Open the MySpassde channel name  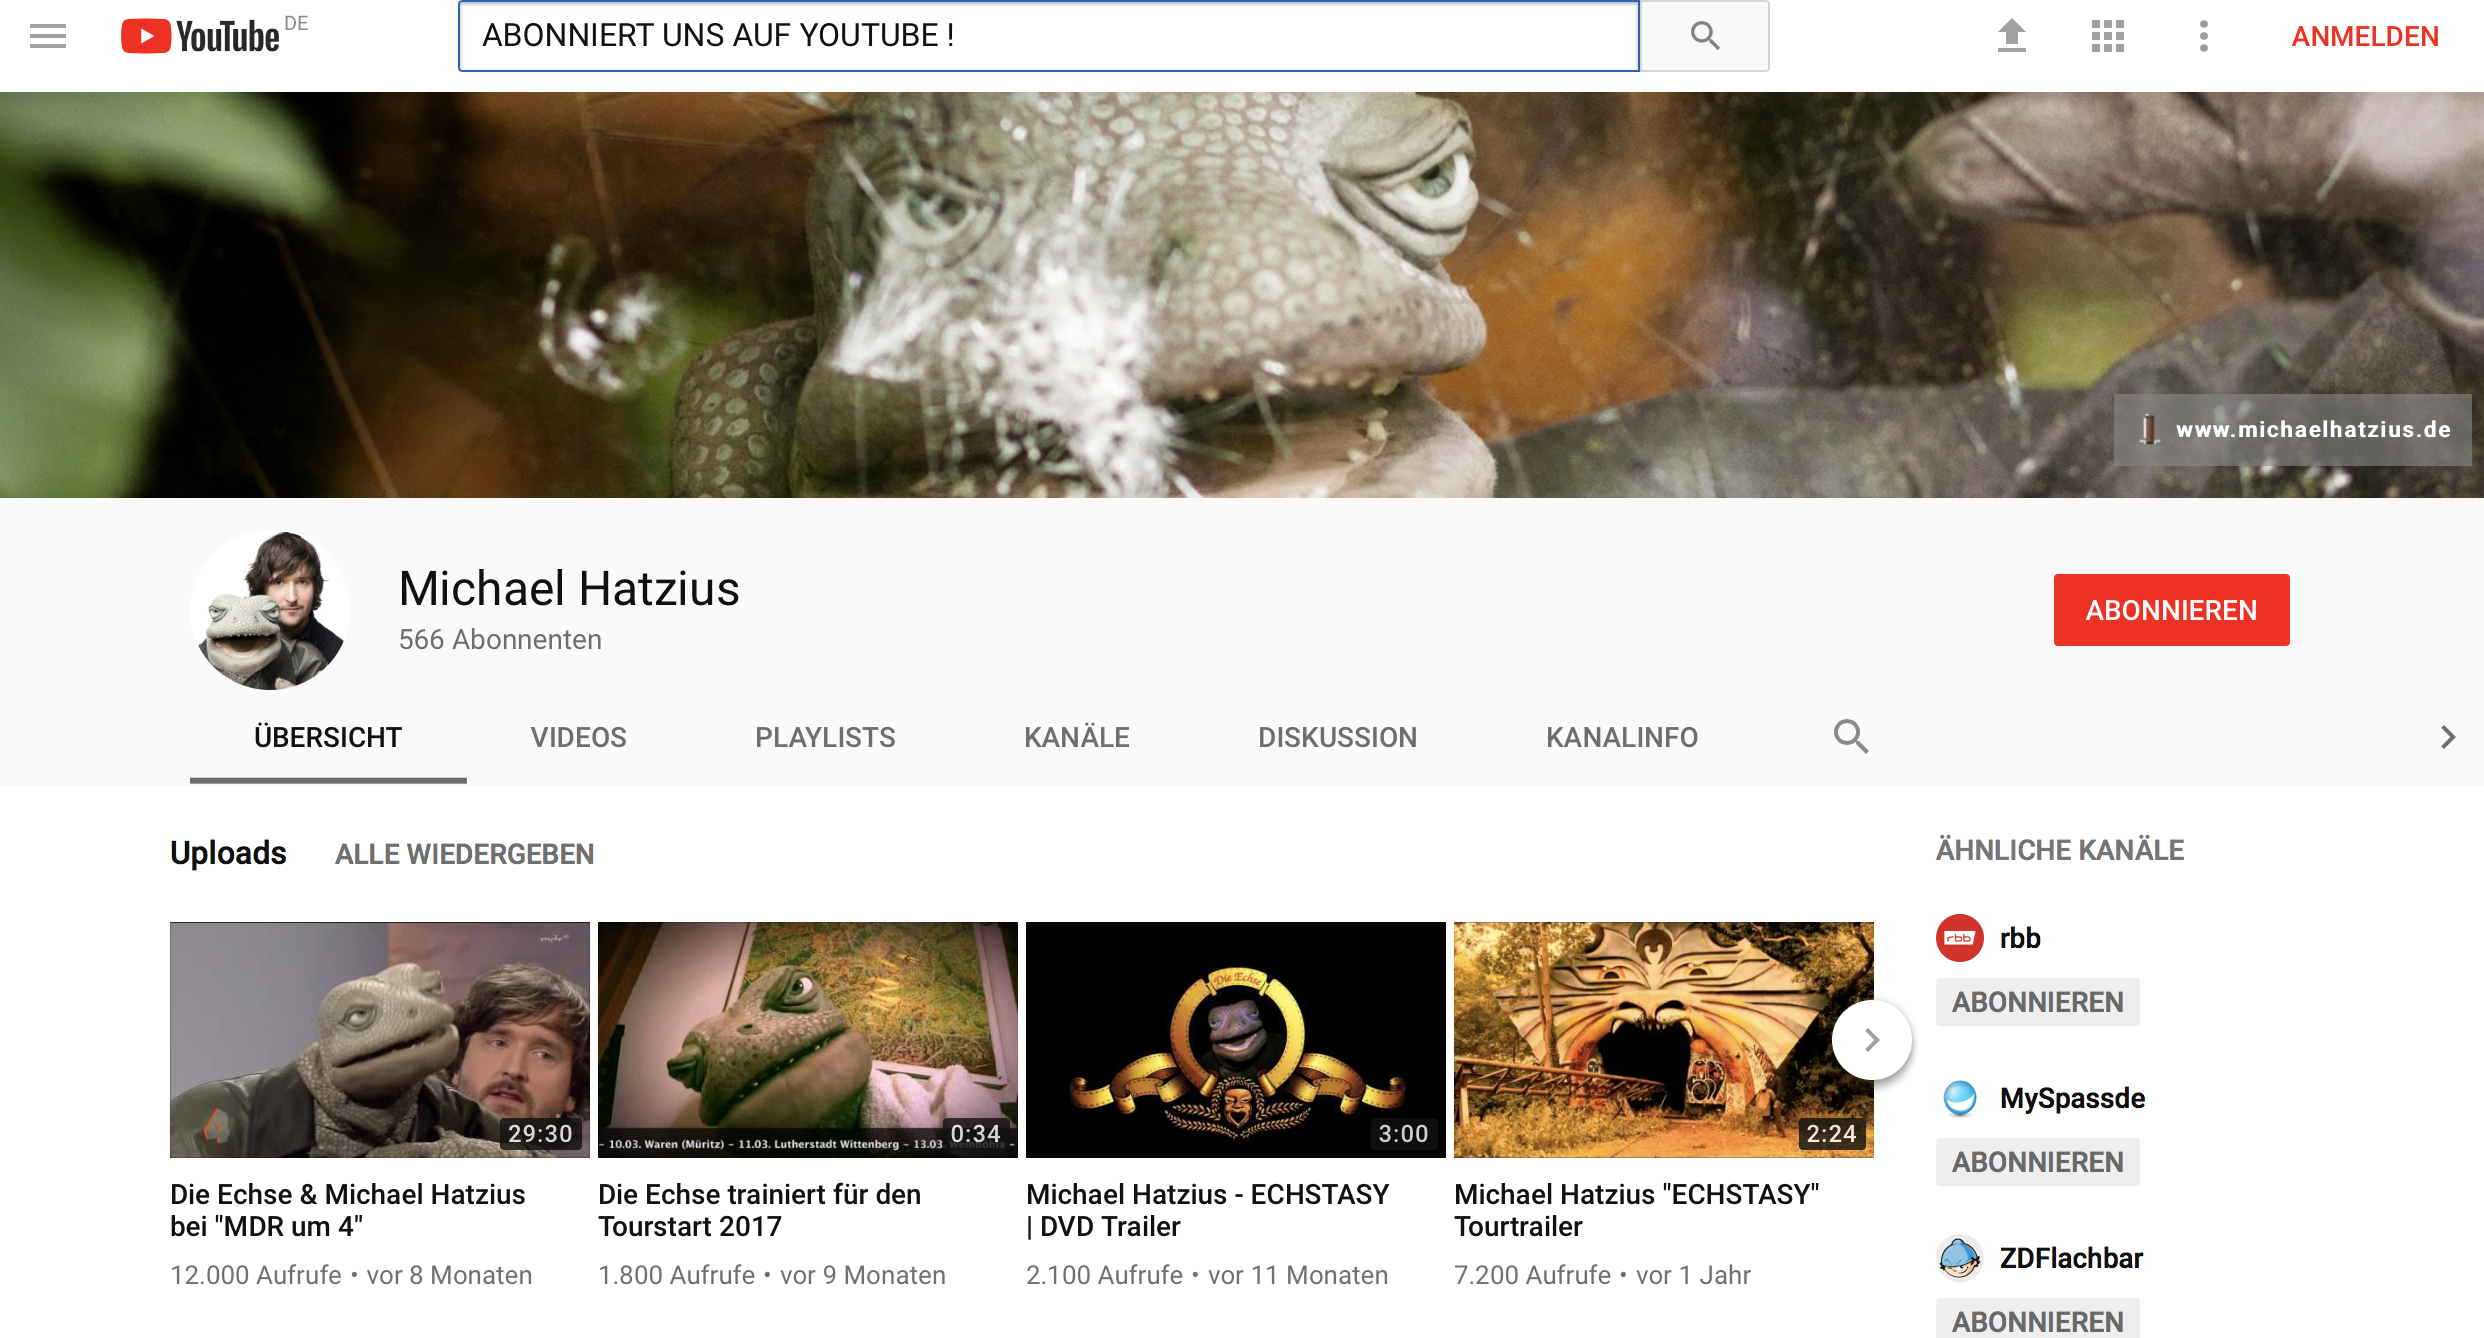pyautogui.click(x=2072, y=1098)
